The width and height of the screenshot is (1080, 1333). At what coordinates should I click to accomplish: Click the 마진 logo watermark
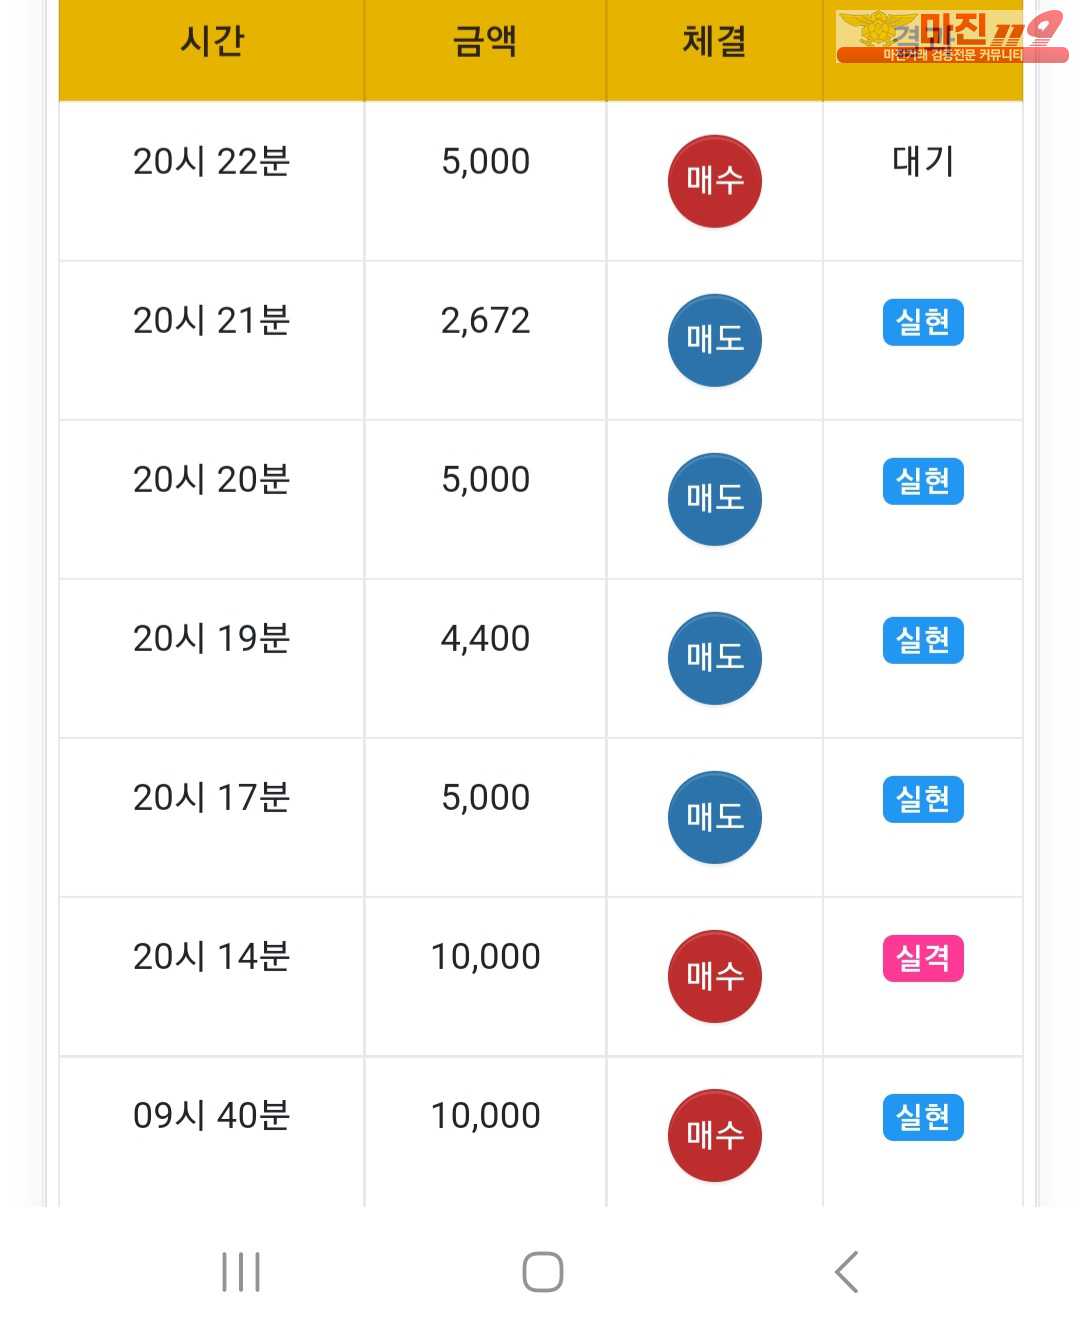pos(951,37)
